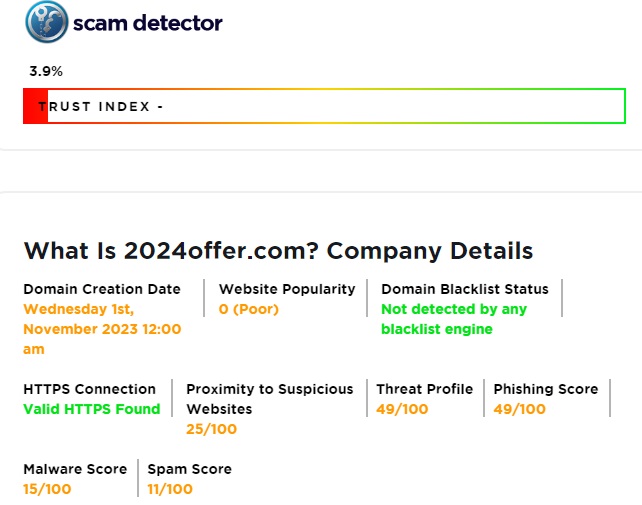This screenshot has width=642, height=505.
Task: Click the 11/100 Spam Score value
Action: [x=170, y=489]
